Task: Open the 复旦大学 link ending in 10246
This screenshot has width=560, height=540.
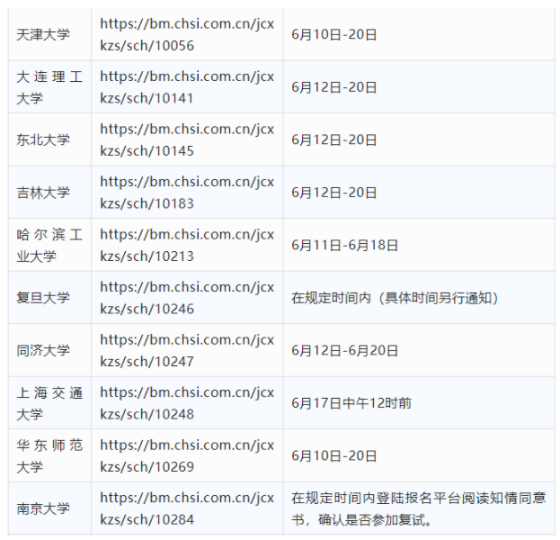Action: (x=187, y=298)
